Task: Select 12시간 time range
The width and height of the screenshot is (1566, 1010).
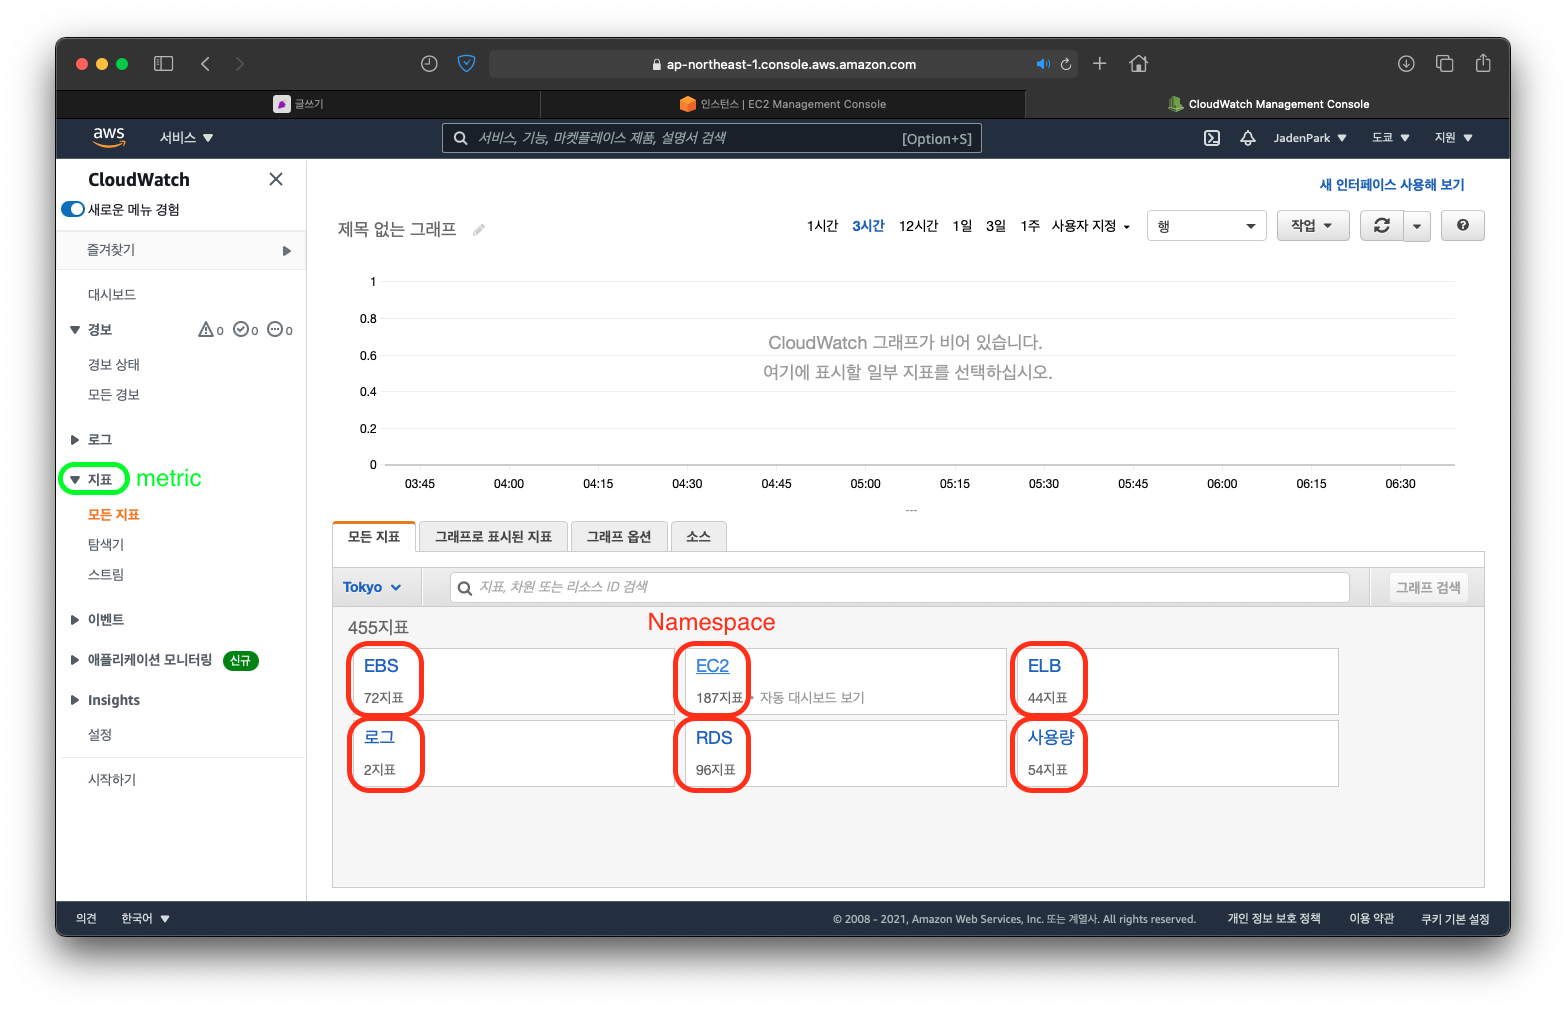Action: pos(918,226)
